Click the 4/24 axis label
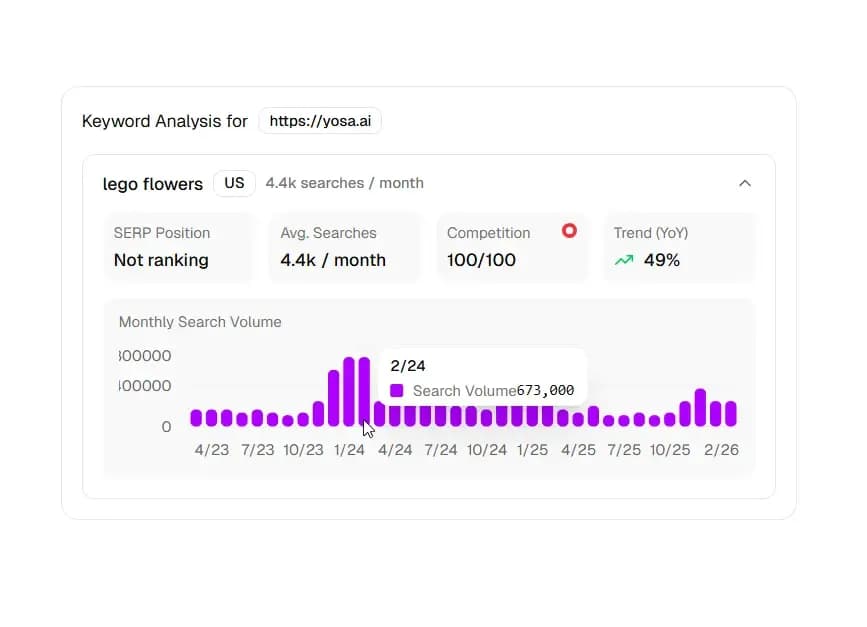867x627 pixels. (x=395, y=450)
